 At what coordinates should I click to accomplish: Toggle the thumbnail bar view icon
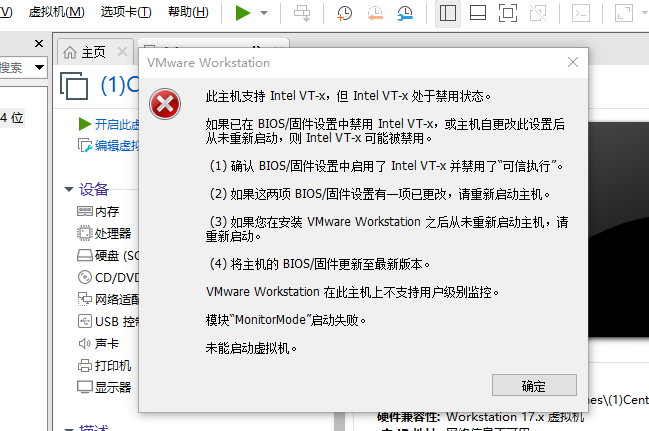click(478, 13)
